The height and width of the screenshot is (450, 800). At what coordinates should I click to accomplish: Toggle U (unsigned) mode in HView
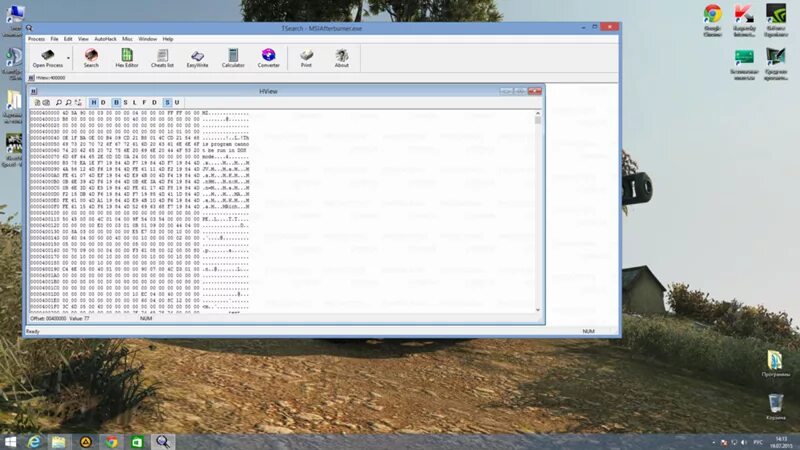tap(177, 103)
